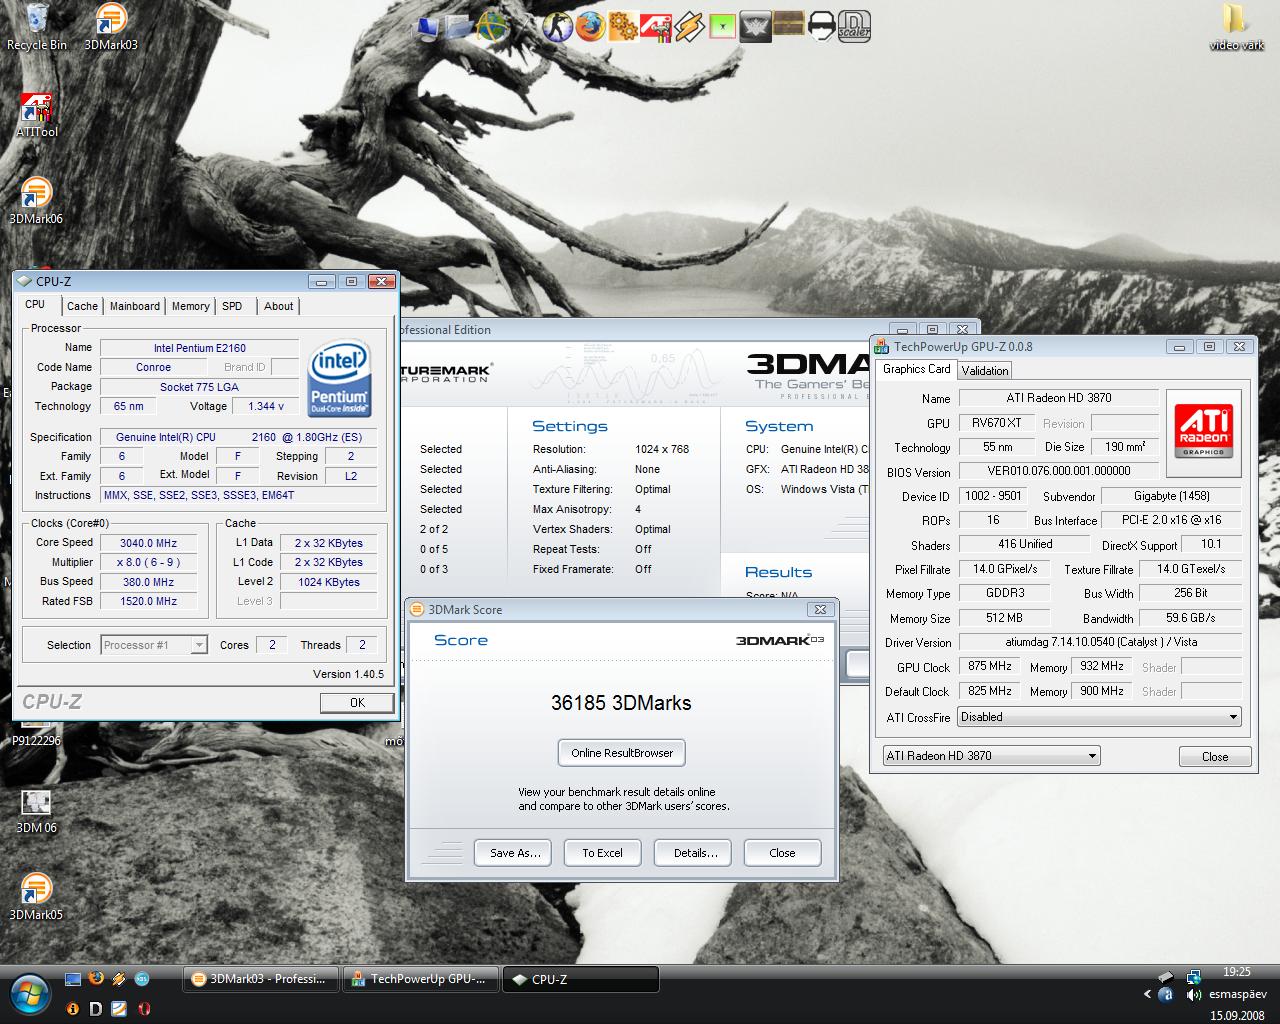
Task: Launch Winamp from the top dock
Action: 688,26
